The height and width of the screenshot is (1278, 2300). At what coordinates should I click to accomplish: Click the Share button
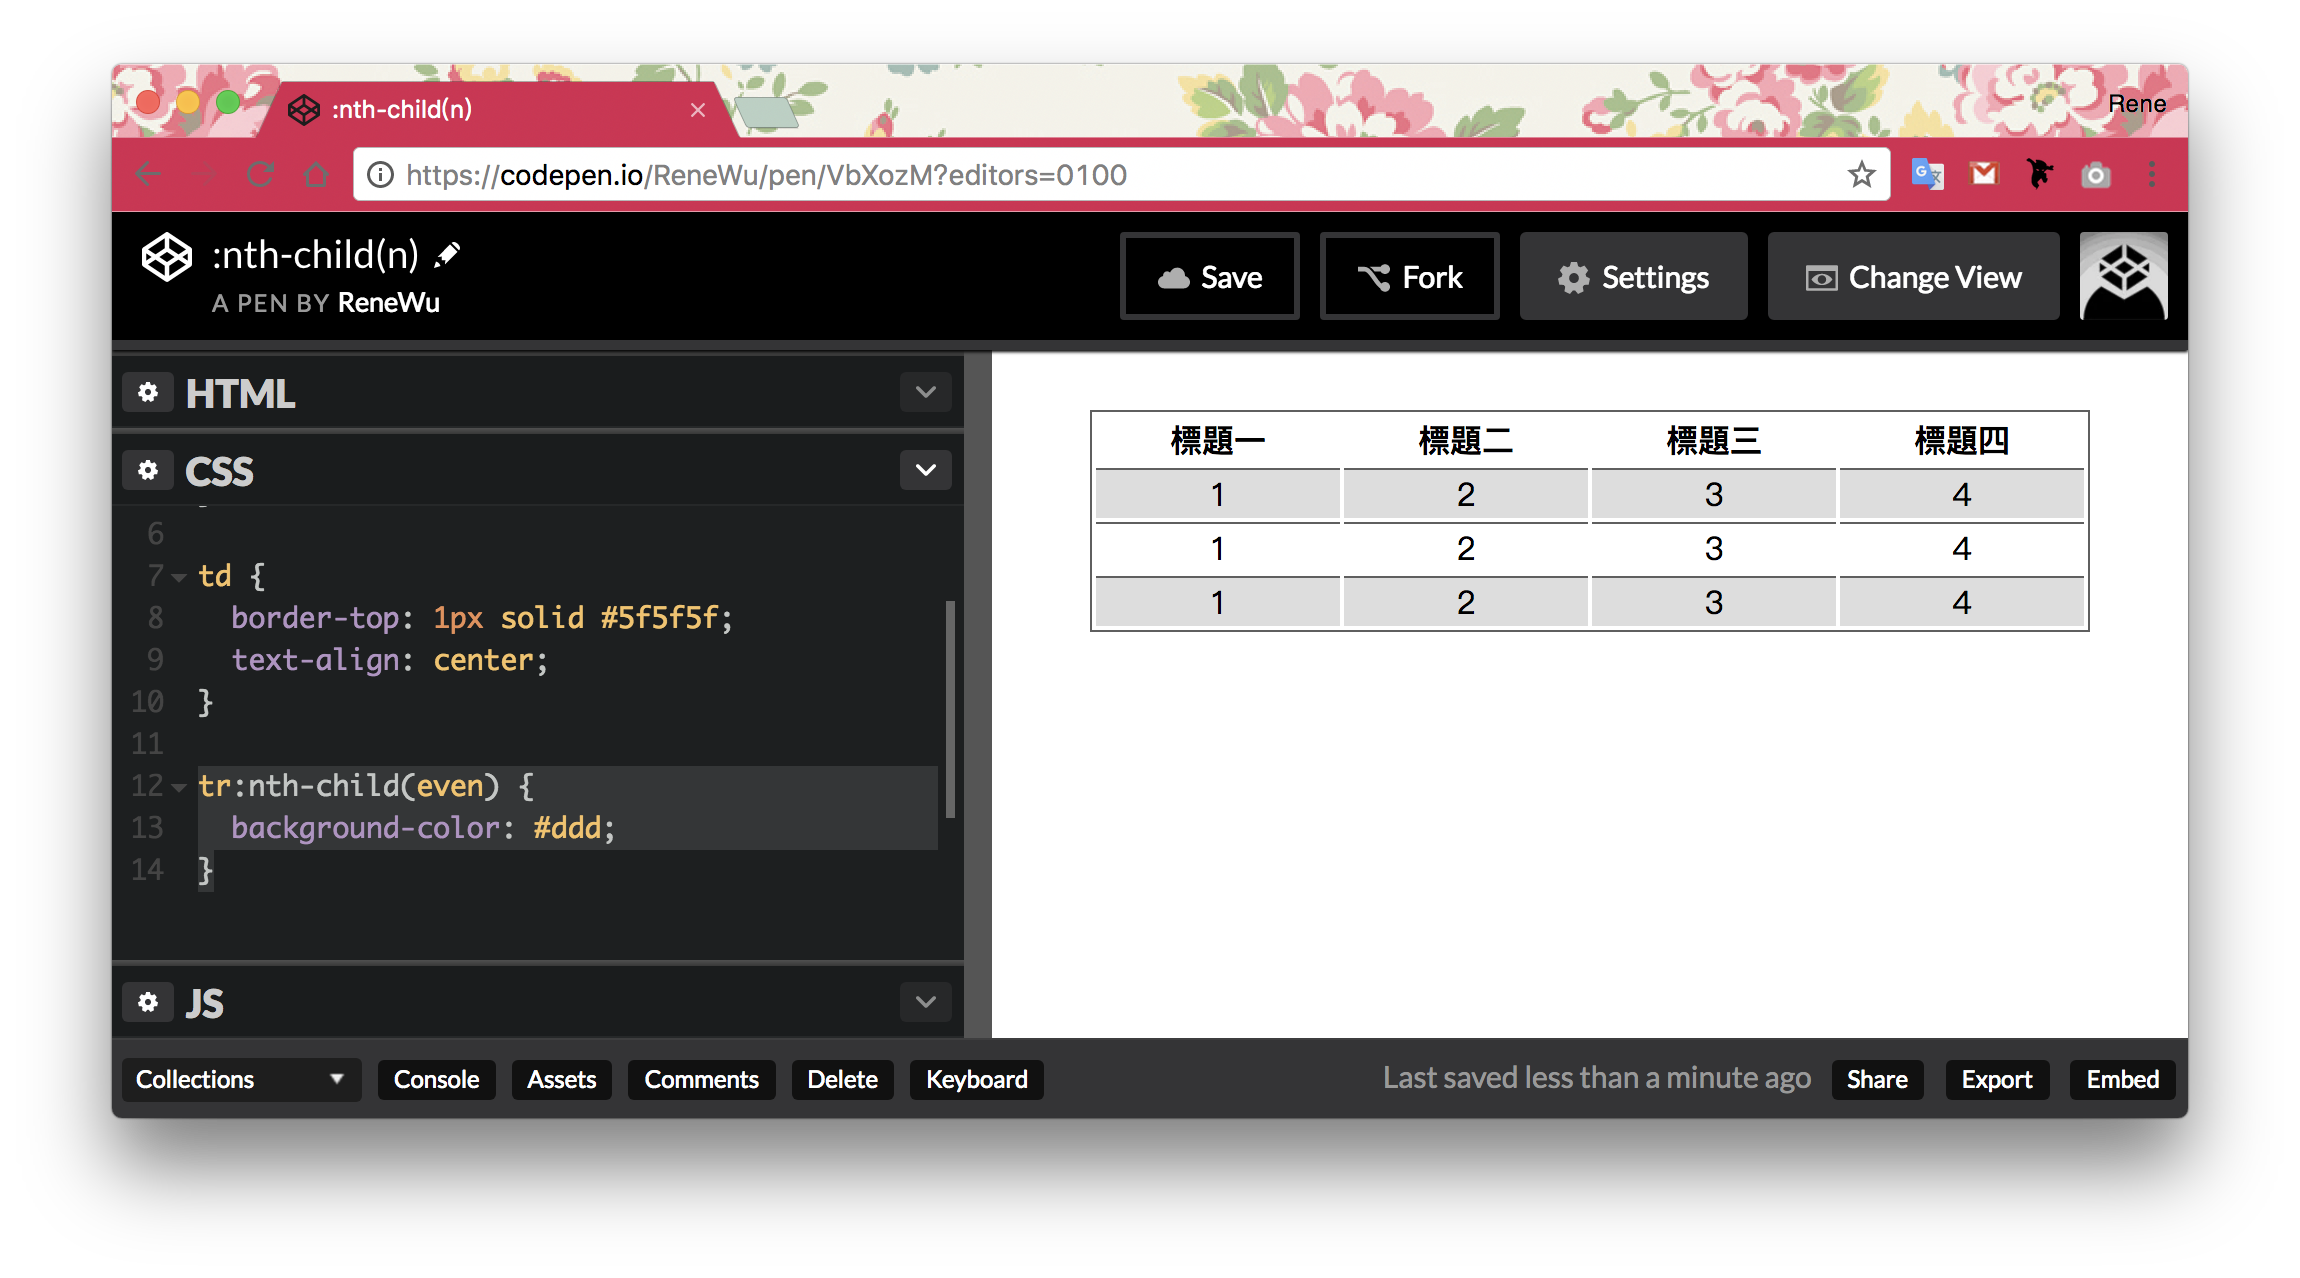(1877, 1080)
